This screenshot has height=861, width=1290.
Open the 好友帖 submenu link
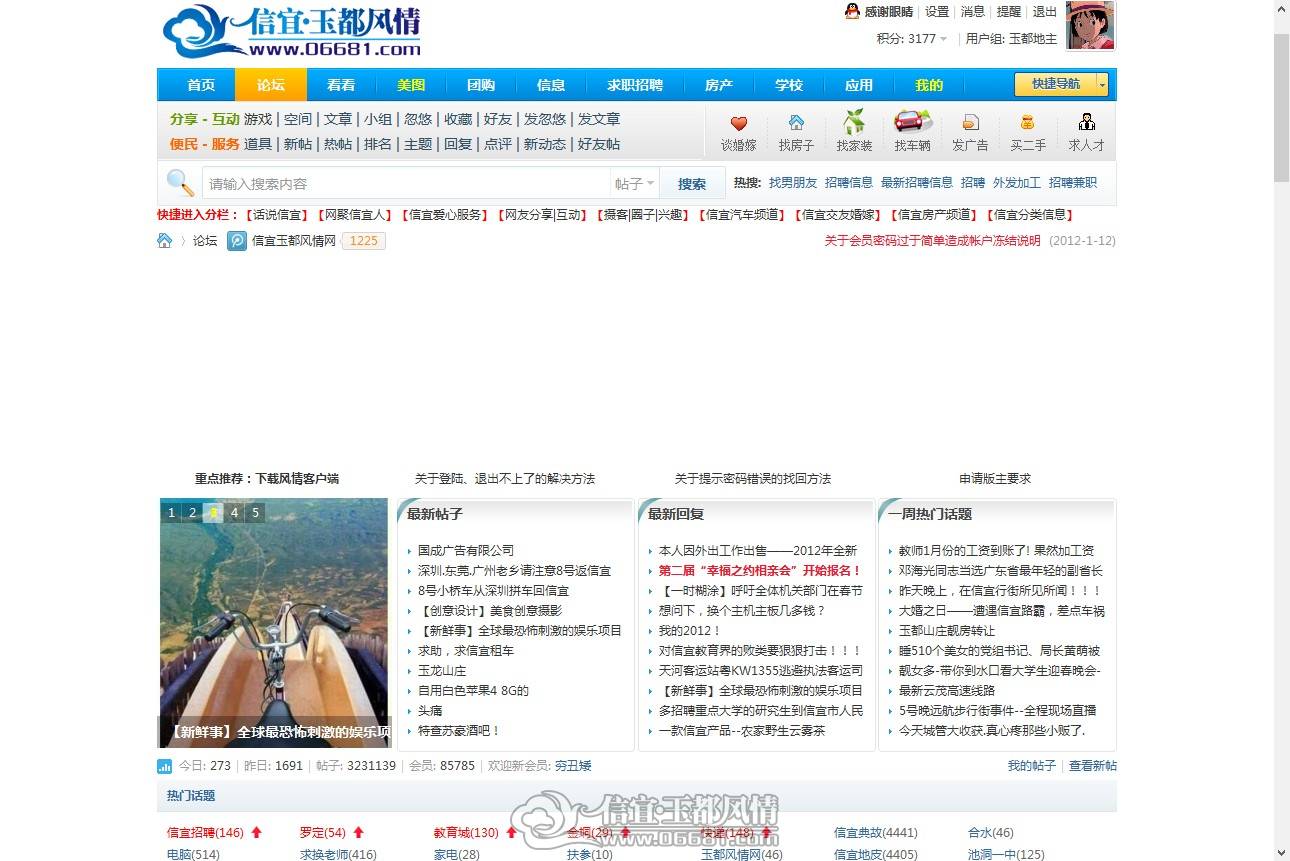pyautogui.click(x=599, y=144)
